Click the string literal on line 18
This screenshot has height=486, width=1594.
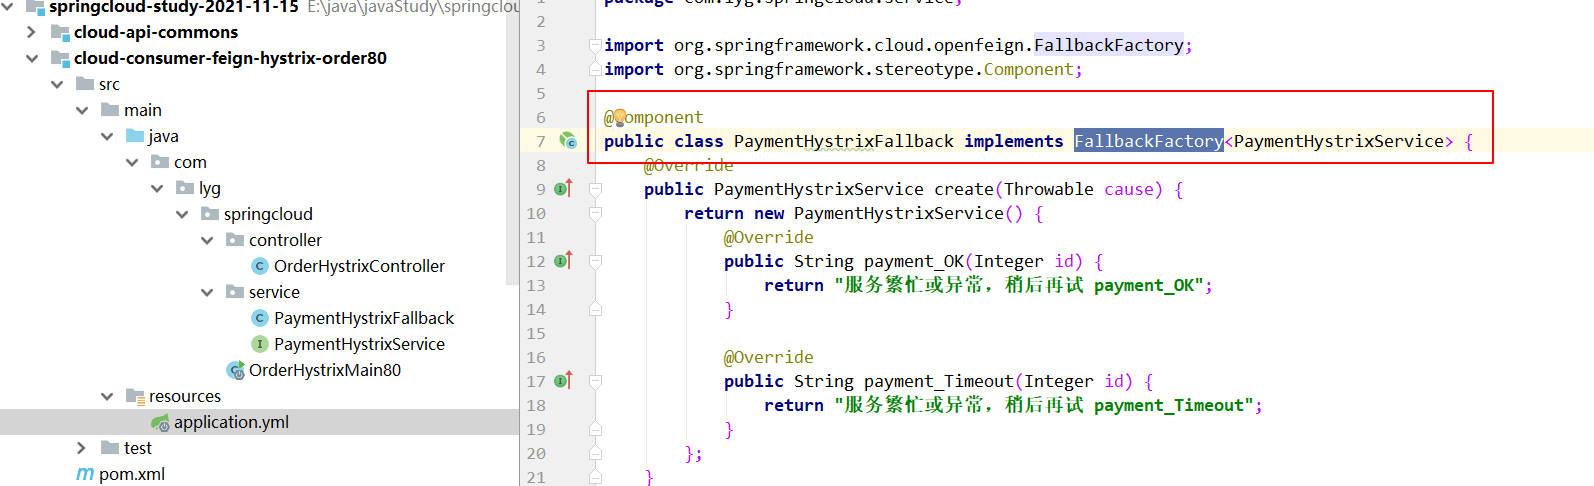(1043, 405)
